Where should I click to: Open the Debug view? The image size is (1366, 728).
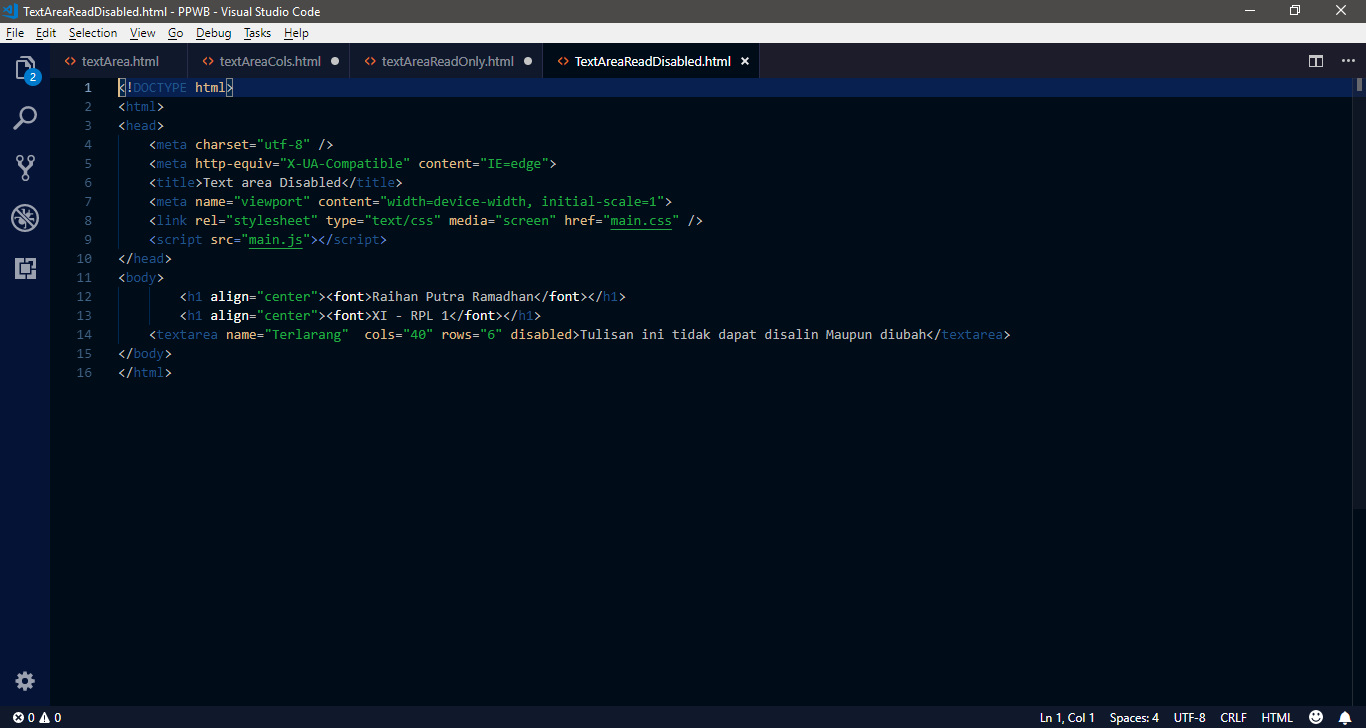[25, 218]
